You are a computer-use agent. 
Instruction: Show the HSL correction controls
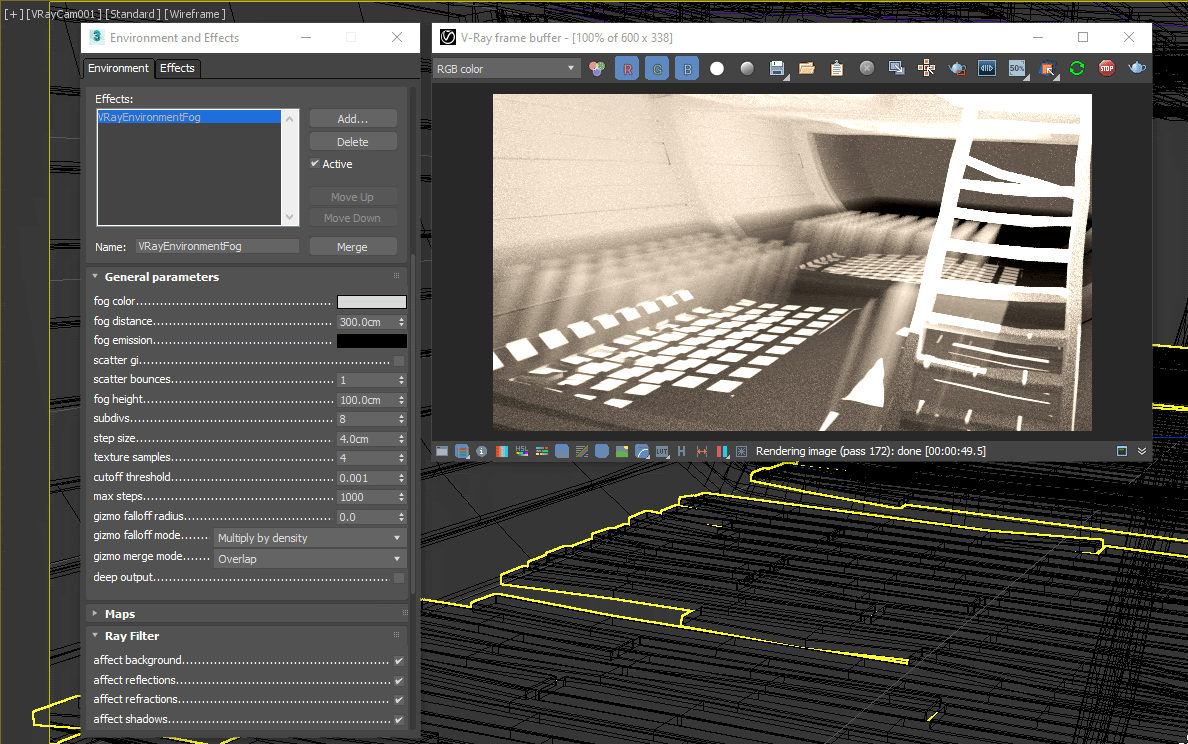point(522,451)
